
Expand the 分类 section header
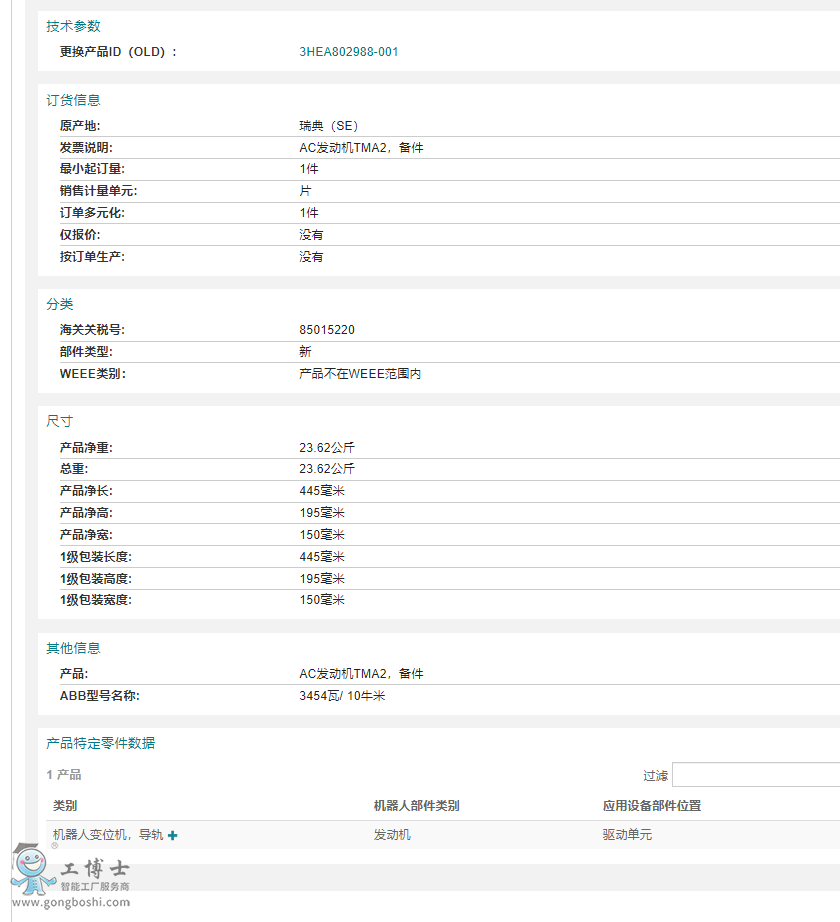click(x=60, y=304)
